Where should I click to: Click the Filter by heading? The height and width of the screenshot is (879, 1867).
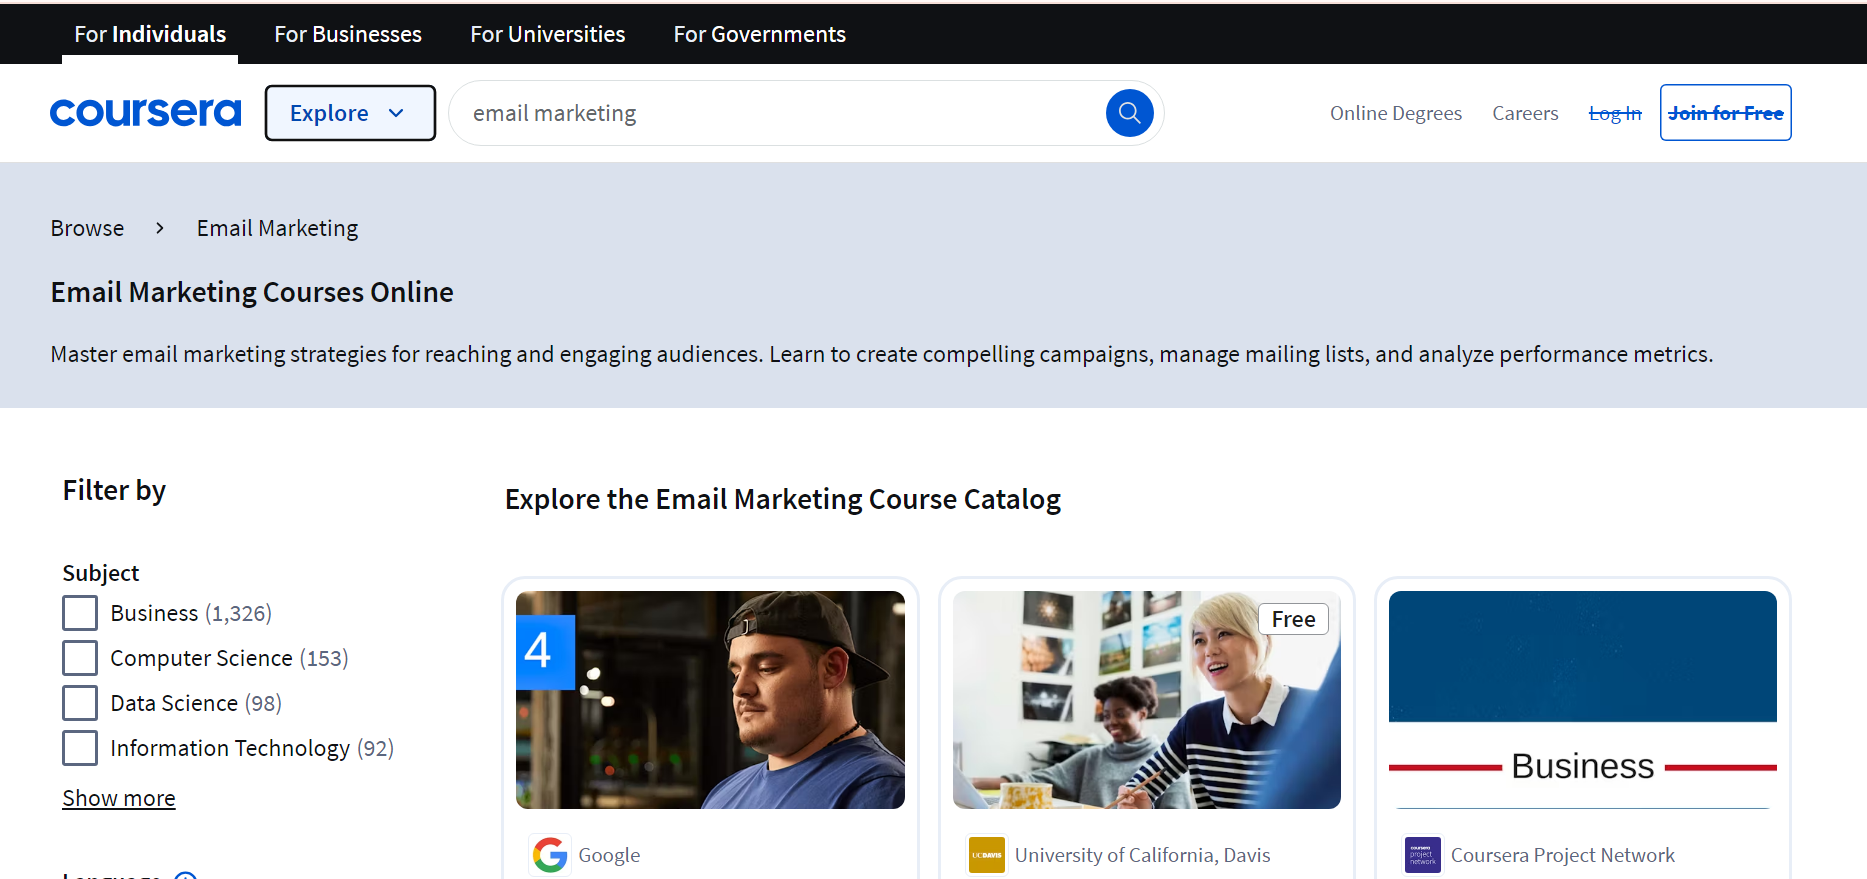114,490
